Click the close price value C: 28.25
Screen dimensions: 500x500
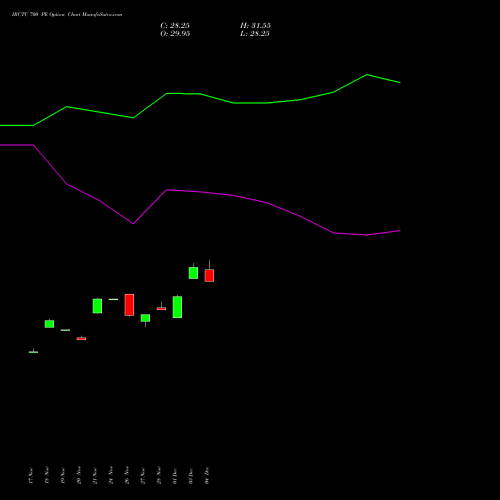pos(175,26)
